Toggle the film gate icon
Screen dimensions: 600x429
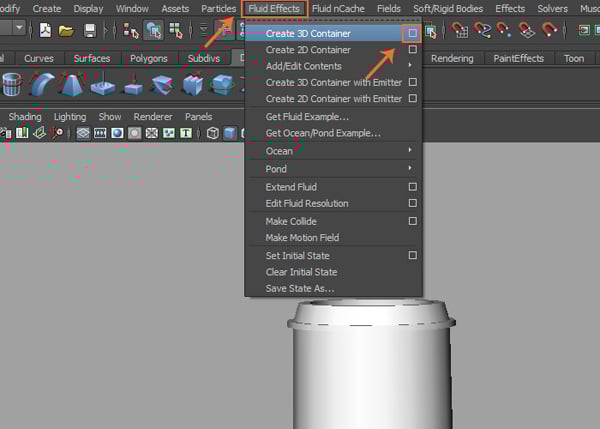[100, 133]
